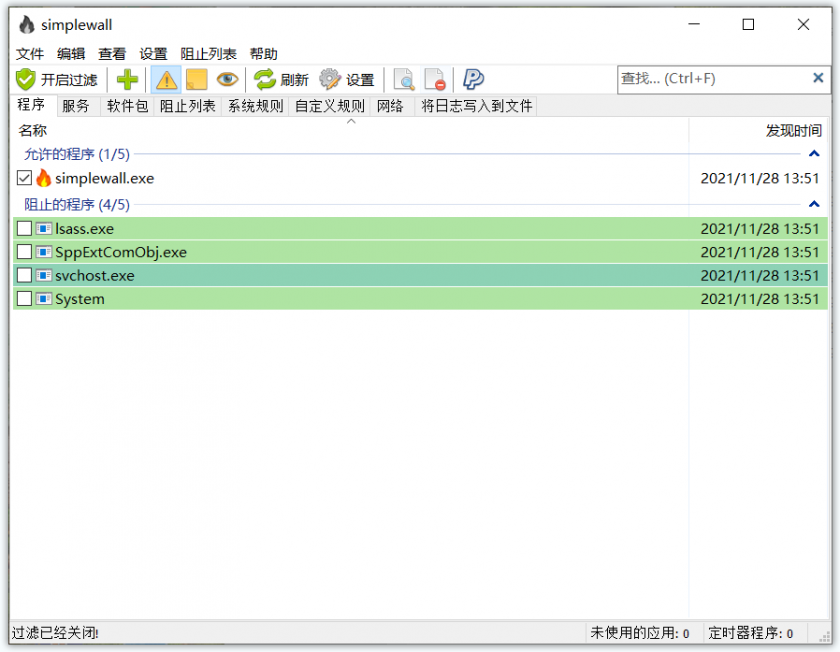Viewport: 840px width, 652px height.
Task: Switch to the 自定义规则 tab
Action: click(x=329, y=106)
